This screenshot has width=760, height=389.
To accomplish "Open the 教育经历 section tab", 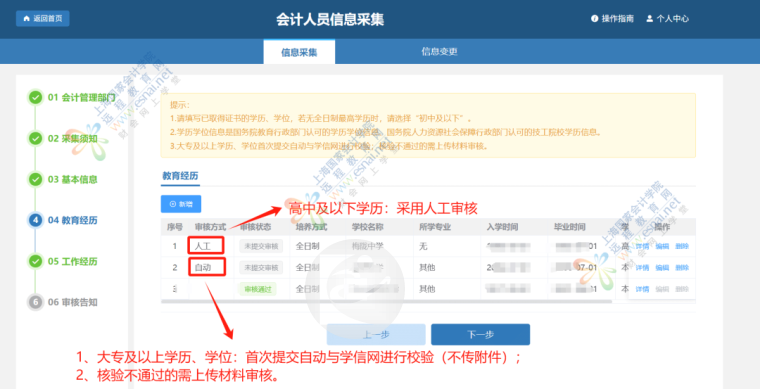I will coord(180,175).
